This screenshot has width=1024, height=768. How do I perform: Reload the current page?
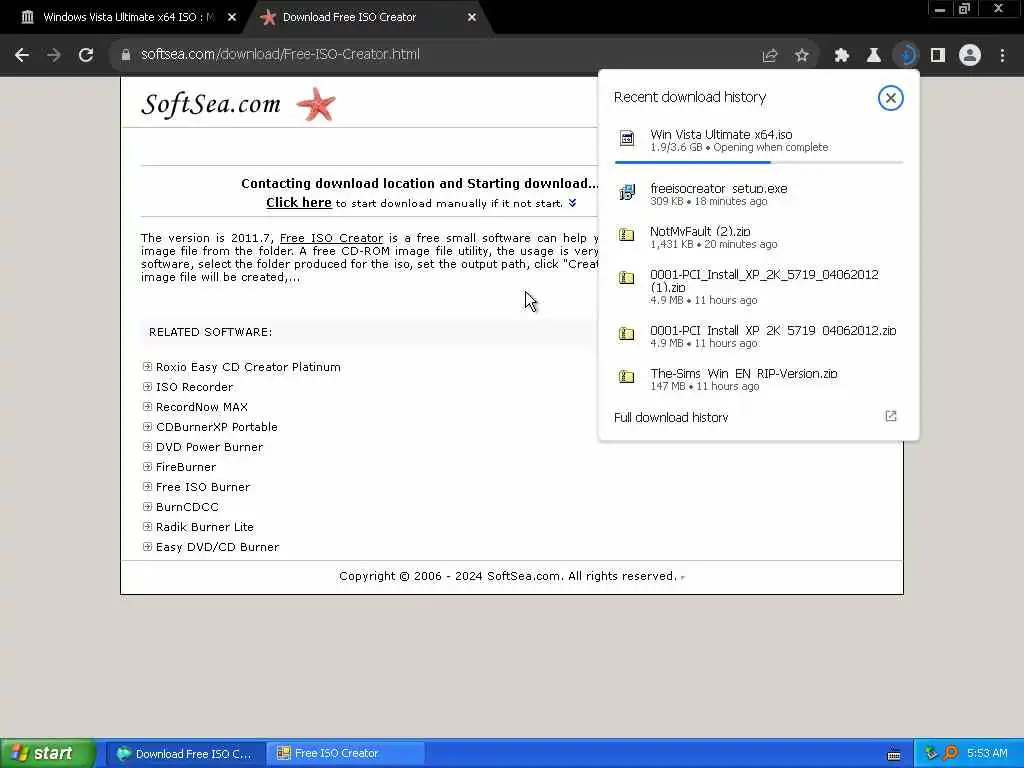point(86,55)
